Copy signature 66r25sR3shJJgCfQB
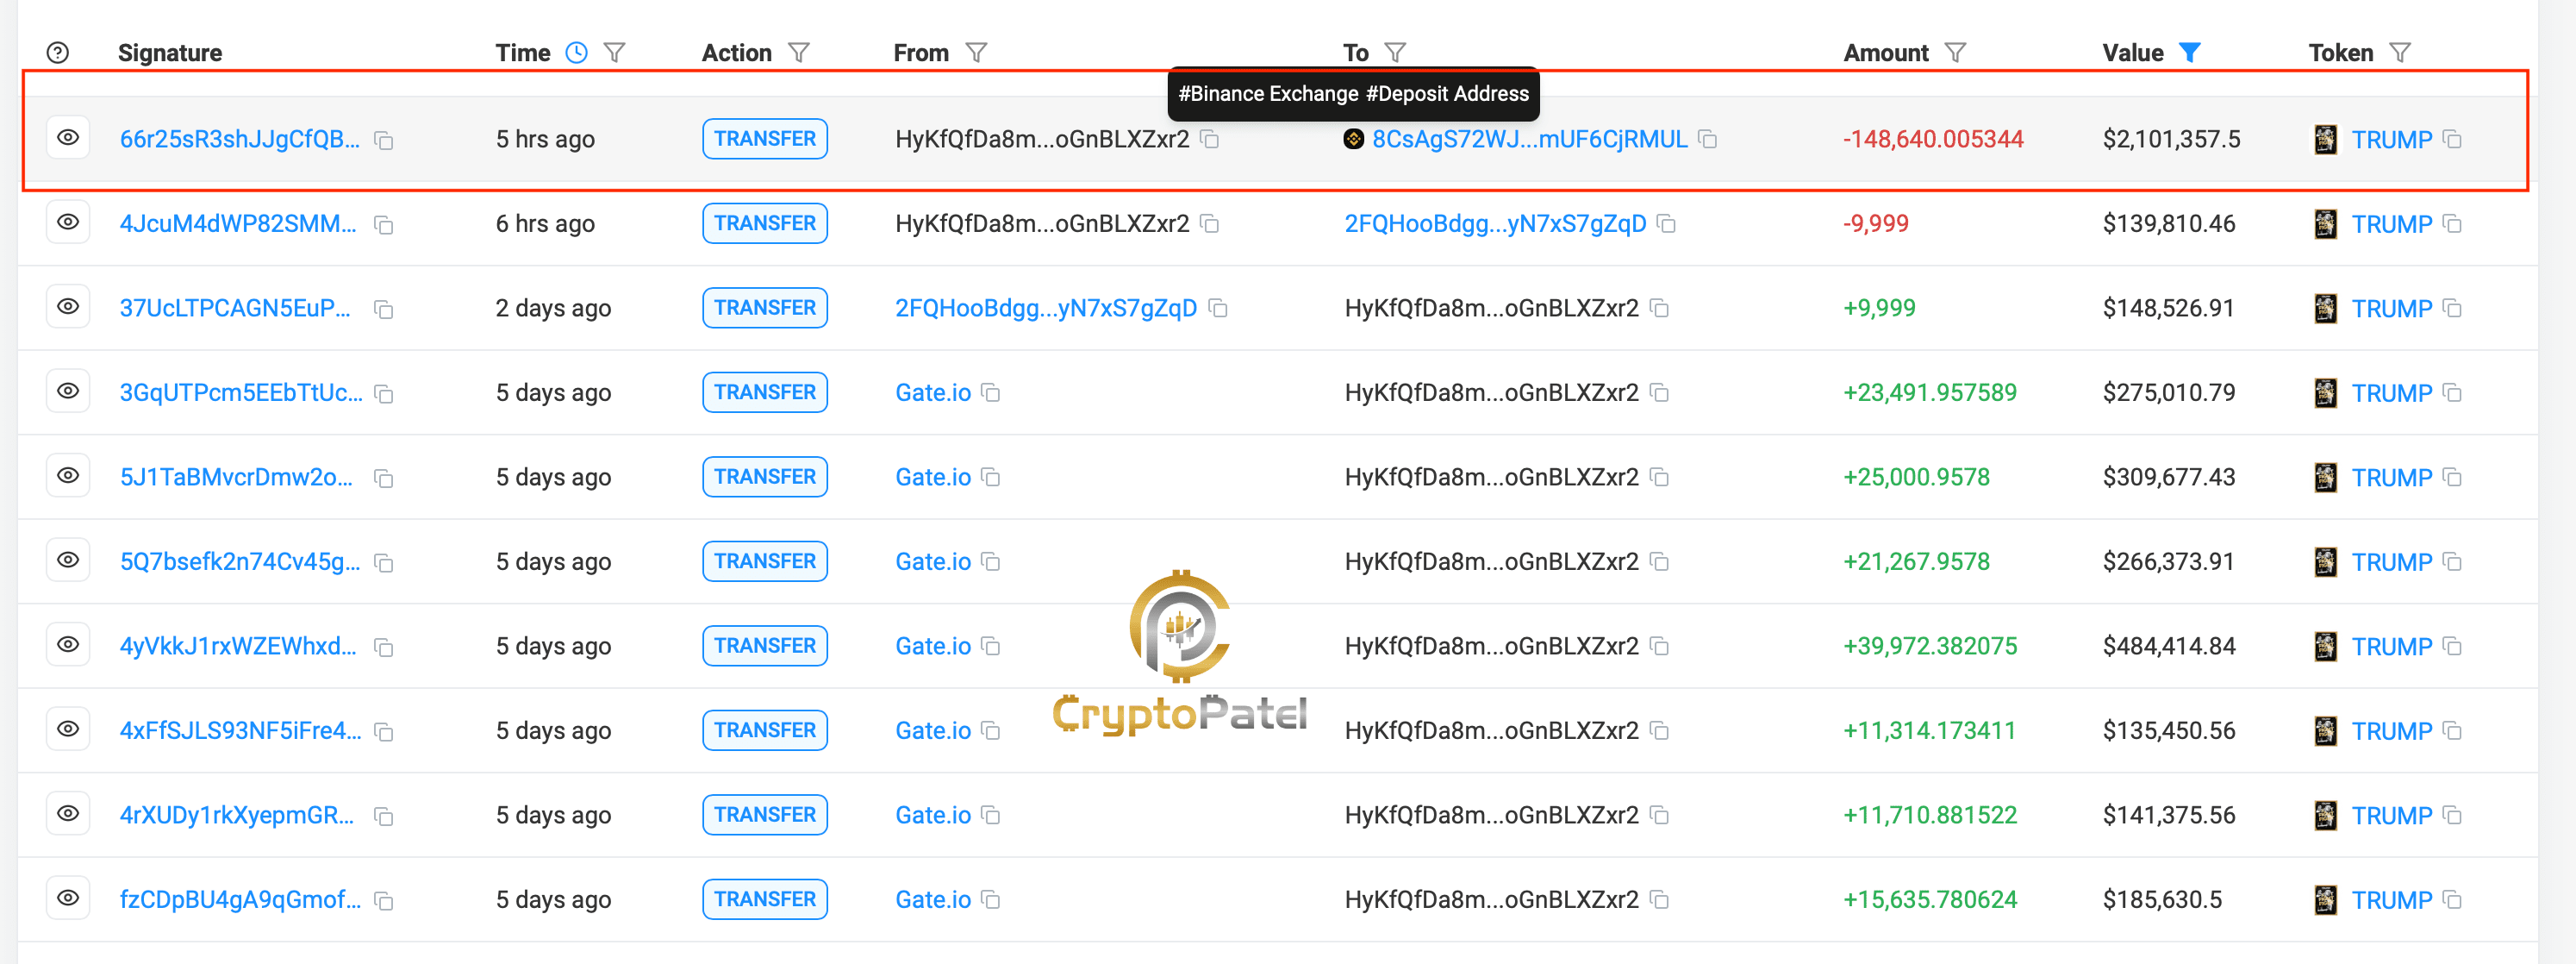2576x964 pixels. 384,141
